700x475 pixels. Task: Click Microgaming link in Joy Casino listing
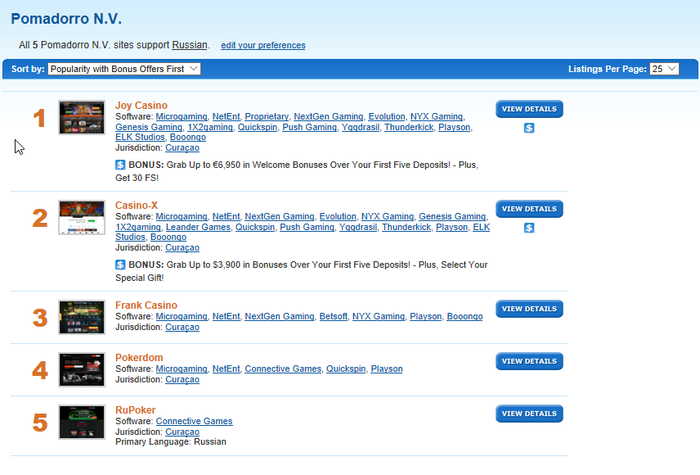[x=181, y=117]
